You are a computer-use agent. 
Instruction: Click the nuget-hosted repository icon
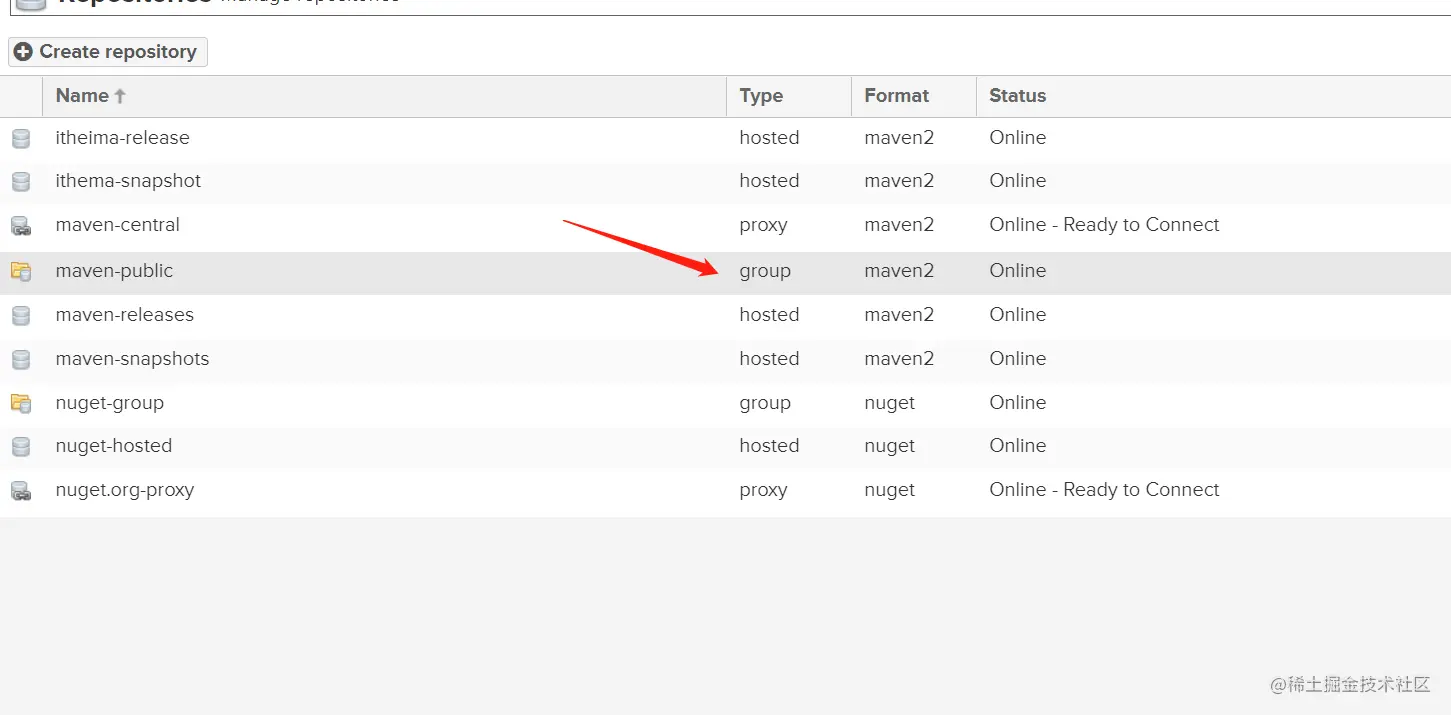pos(21,446)
